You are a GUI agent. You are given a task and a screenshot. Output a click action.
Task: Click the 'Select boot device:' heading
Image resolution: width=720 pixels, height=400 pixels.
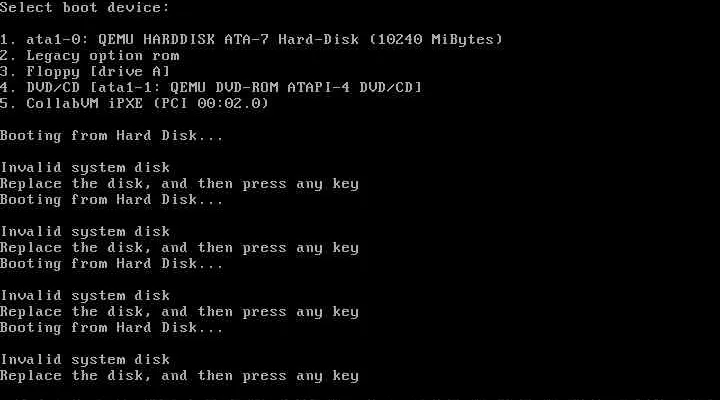pos(85,8)
